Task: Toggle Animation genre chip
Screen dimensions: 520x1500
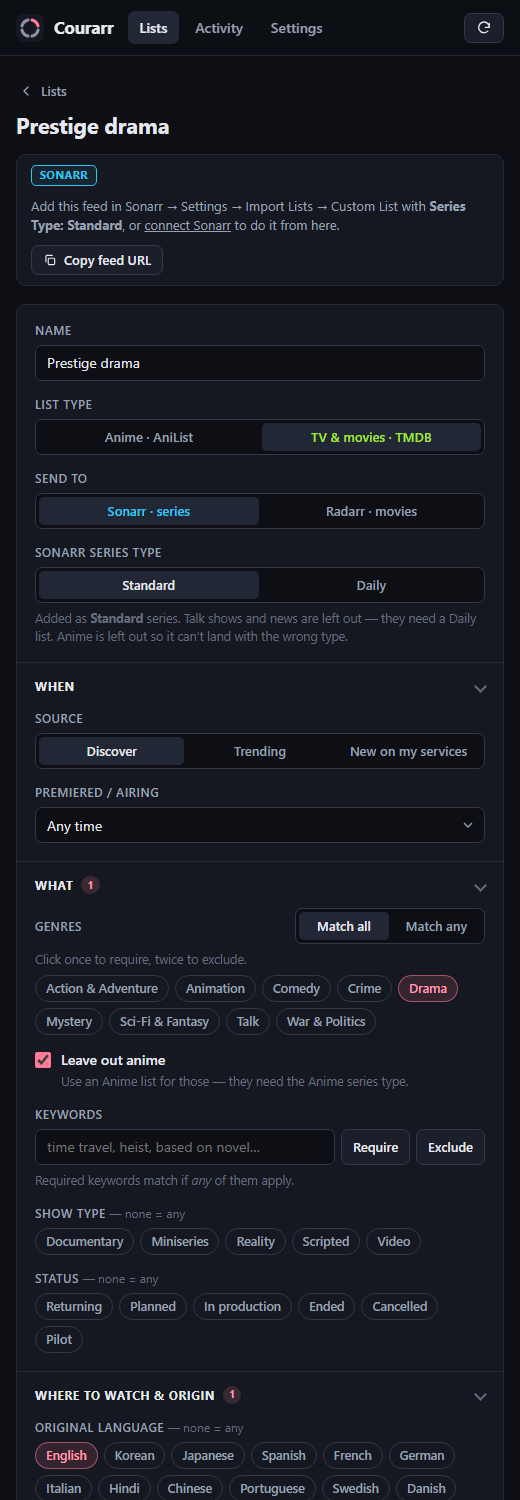Action: click(215, 989)
